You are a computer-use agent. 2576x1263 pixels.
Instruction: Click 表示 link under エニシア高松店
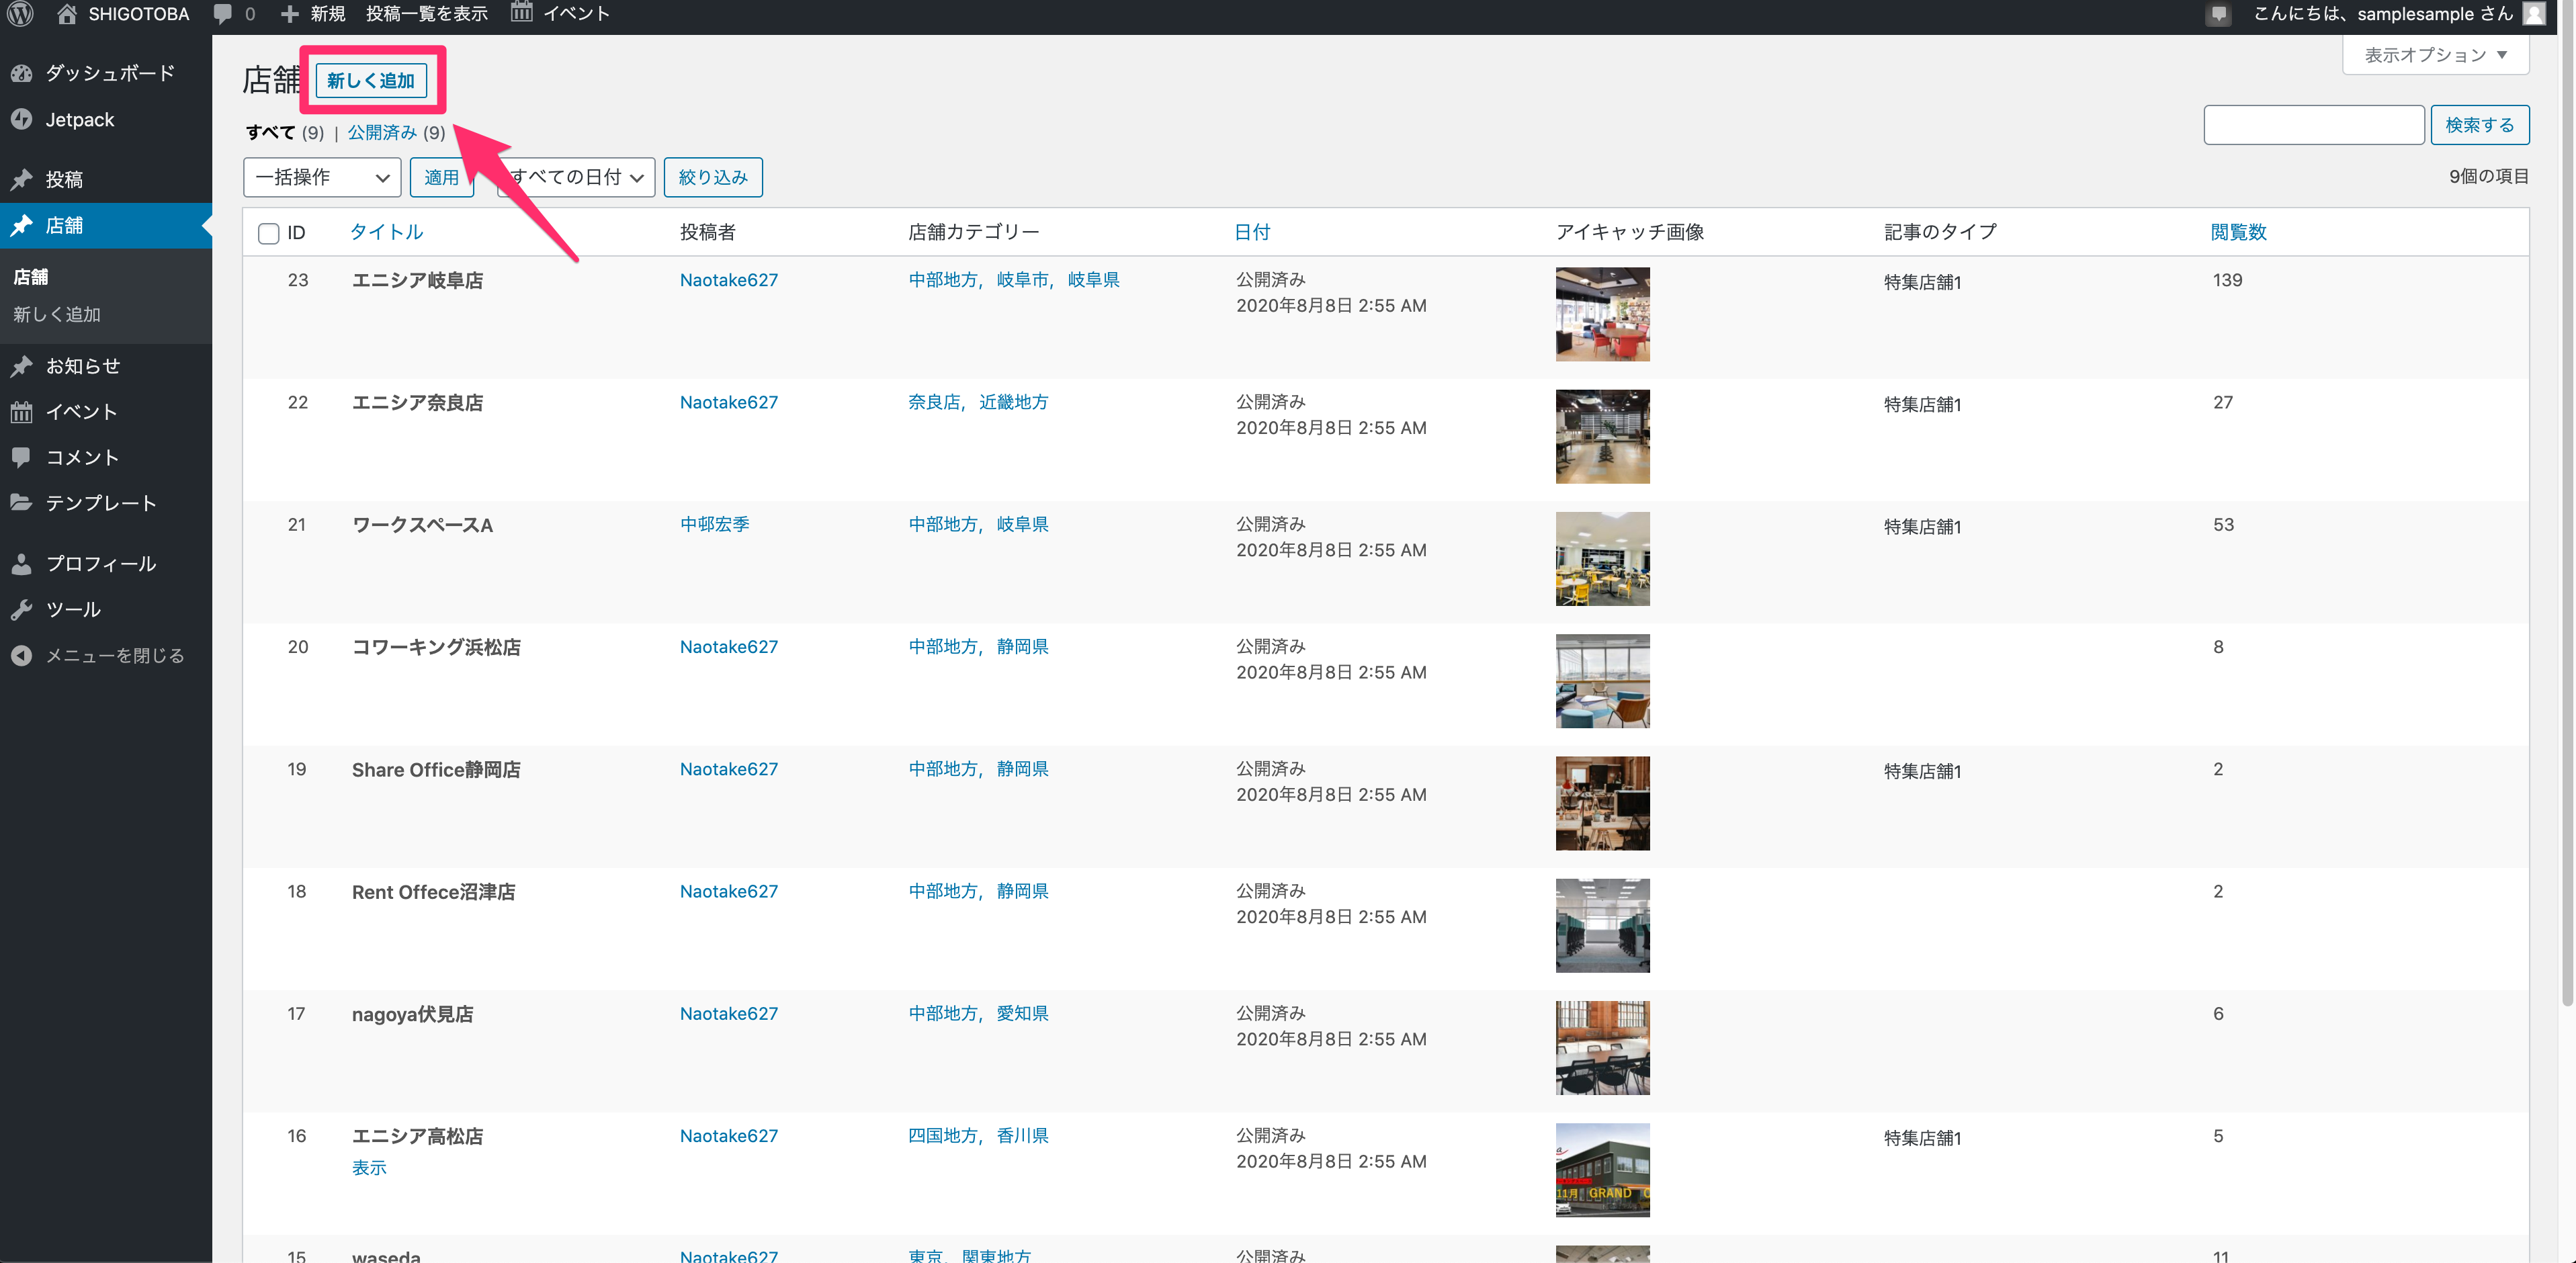(x=369, y=1168)
